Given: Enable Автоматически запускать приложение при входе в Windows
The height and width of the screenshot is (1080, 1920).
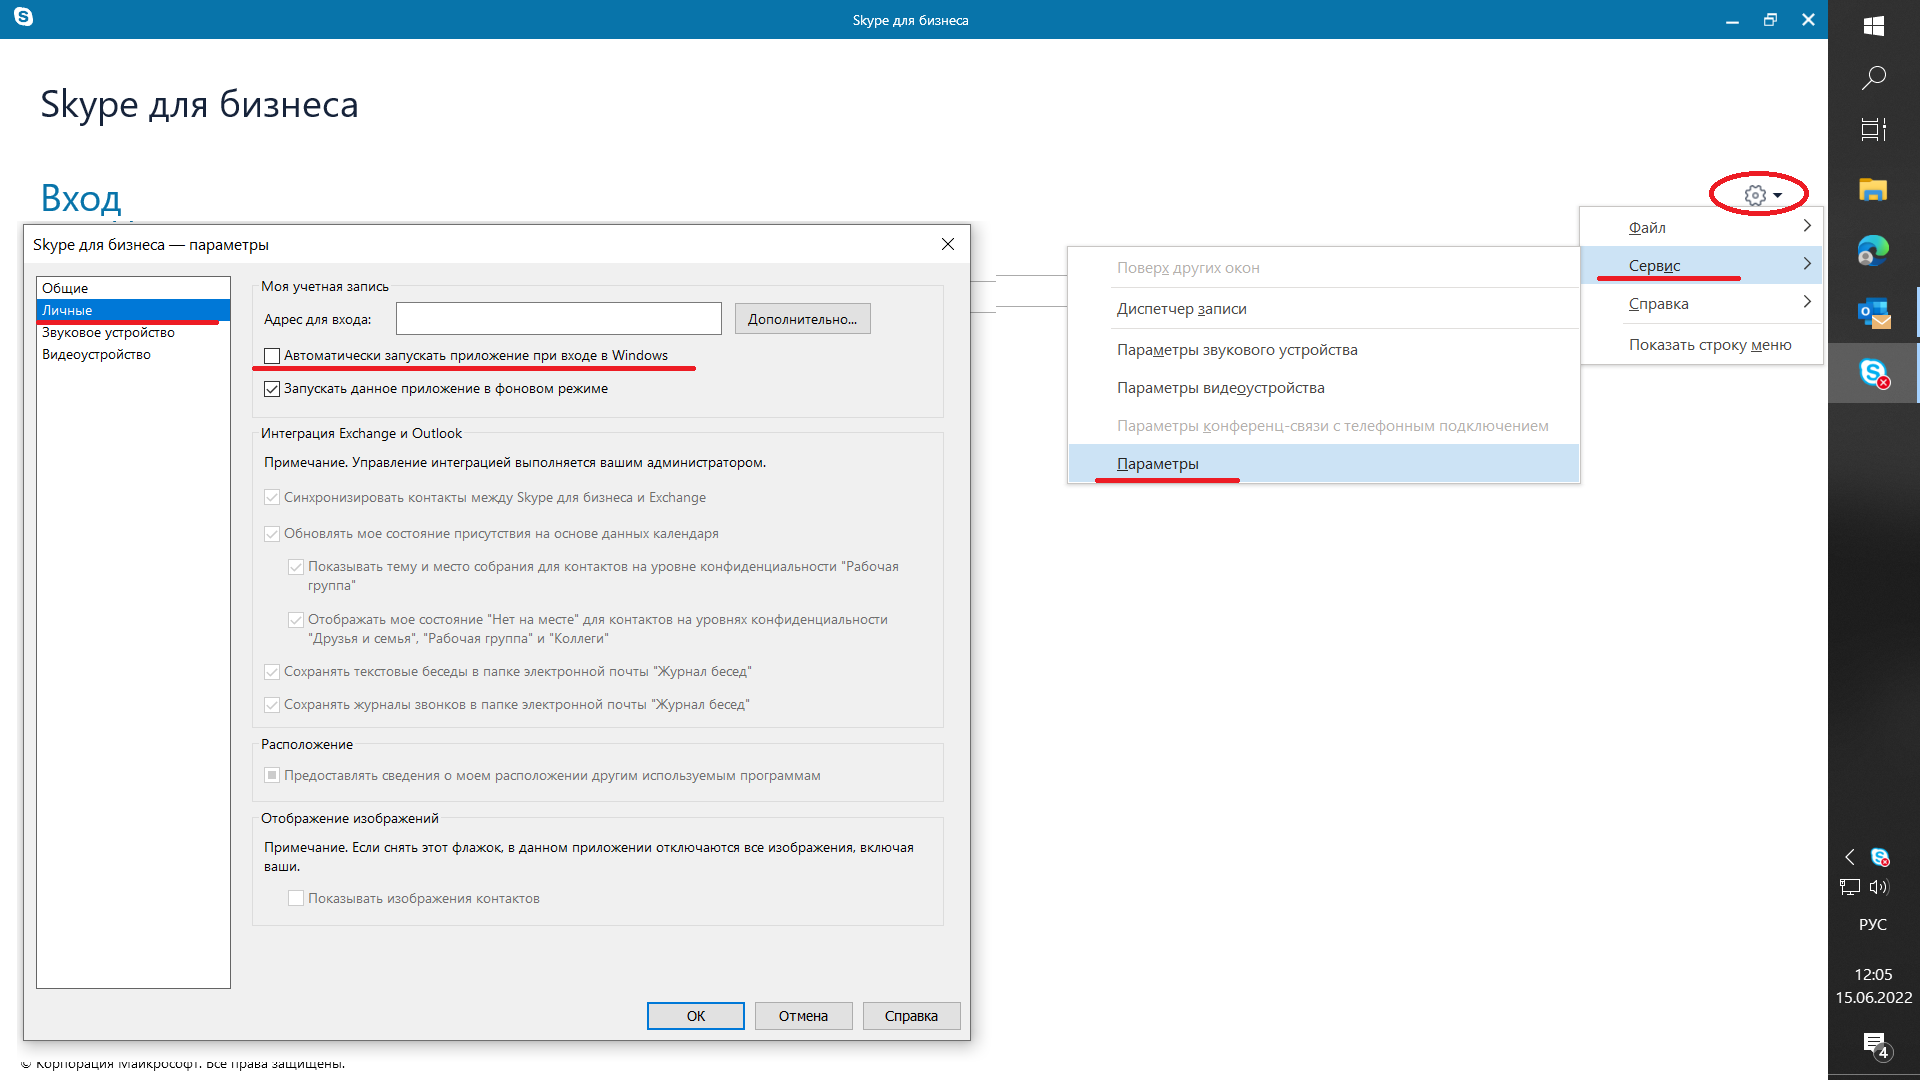Looking at the screenshot, I should (272, 356).
